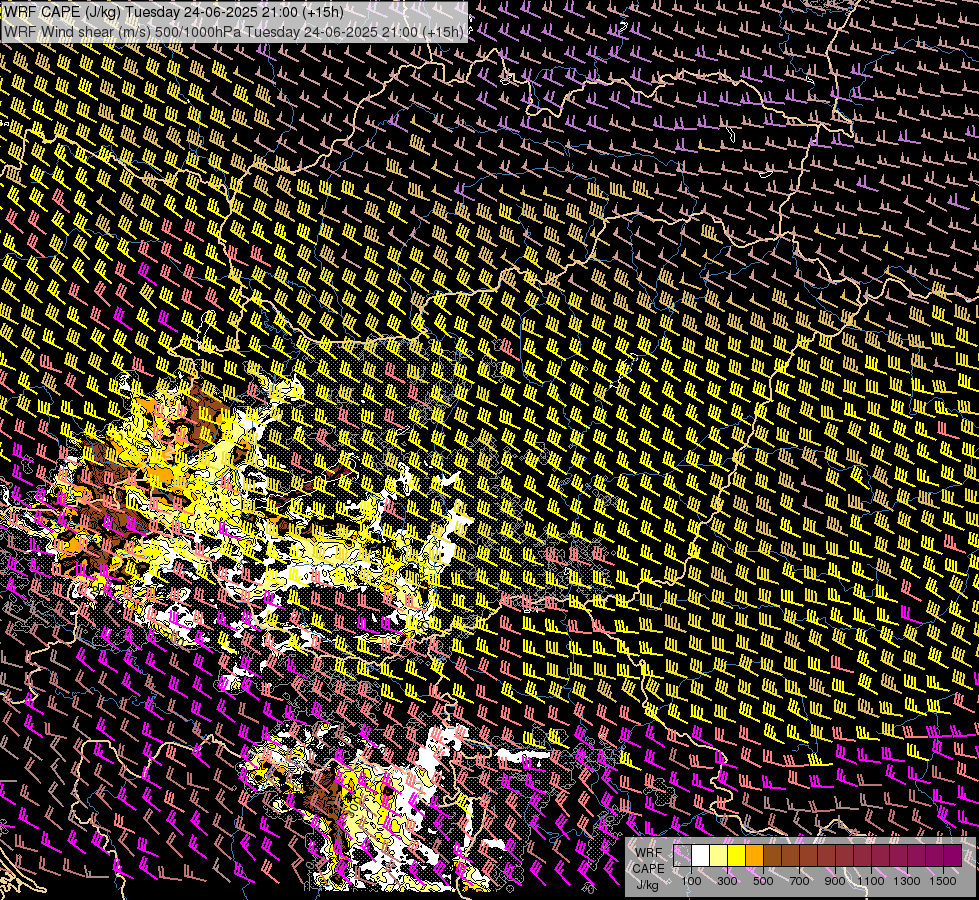
Task: Click the legend value 1300
Action: click(x=907, y=881)
